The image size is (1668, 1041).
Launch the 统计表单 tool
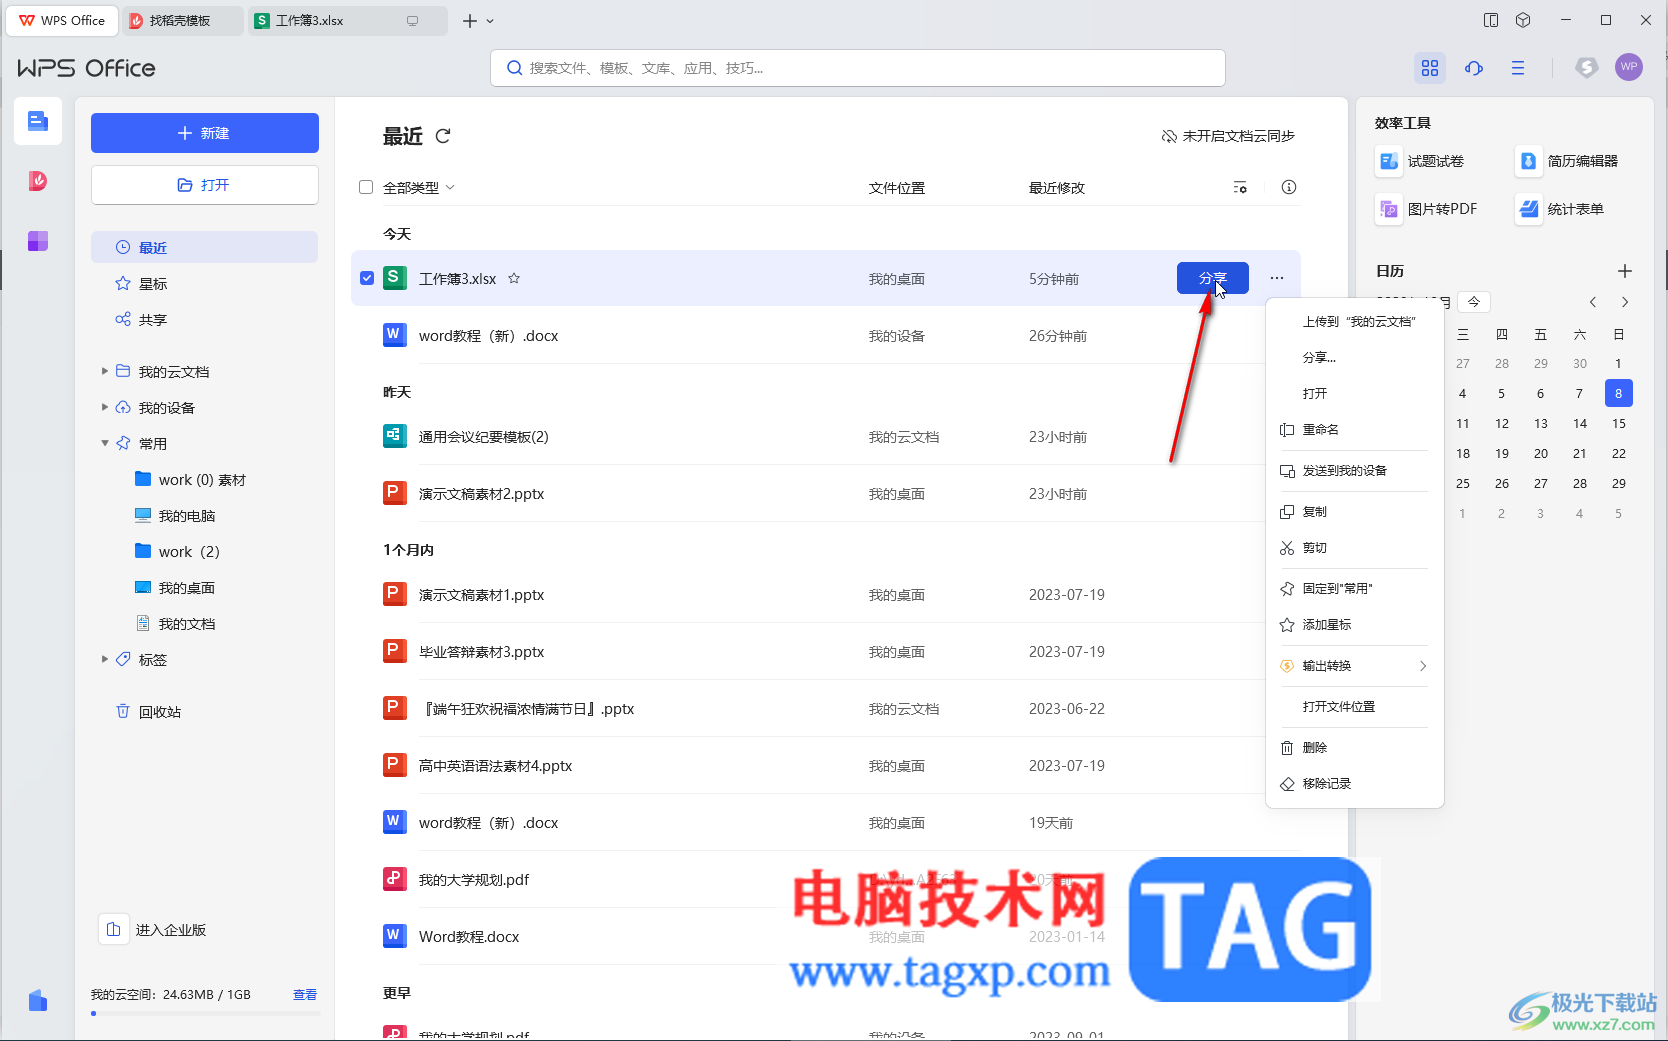coord(1561,209)
